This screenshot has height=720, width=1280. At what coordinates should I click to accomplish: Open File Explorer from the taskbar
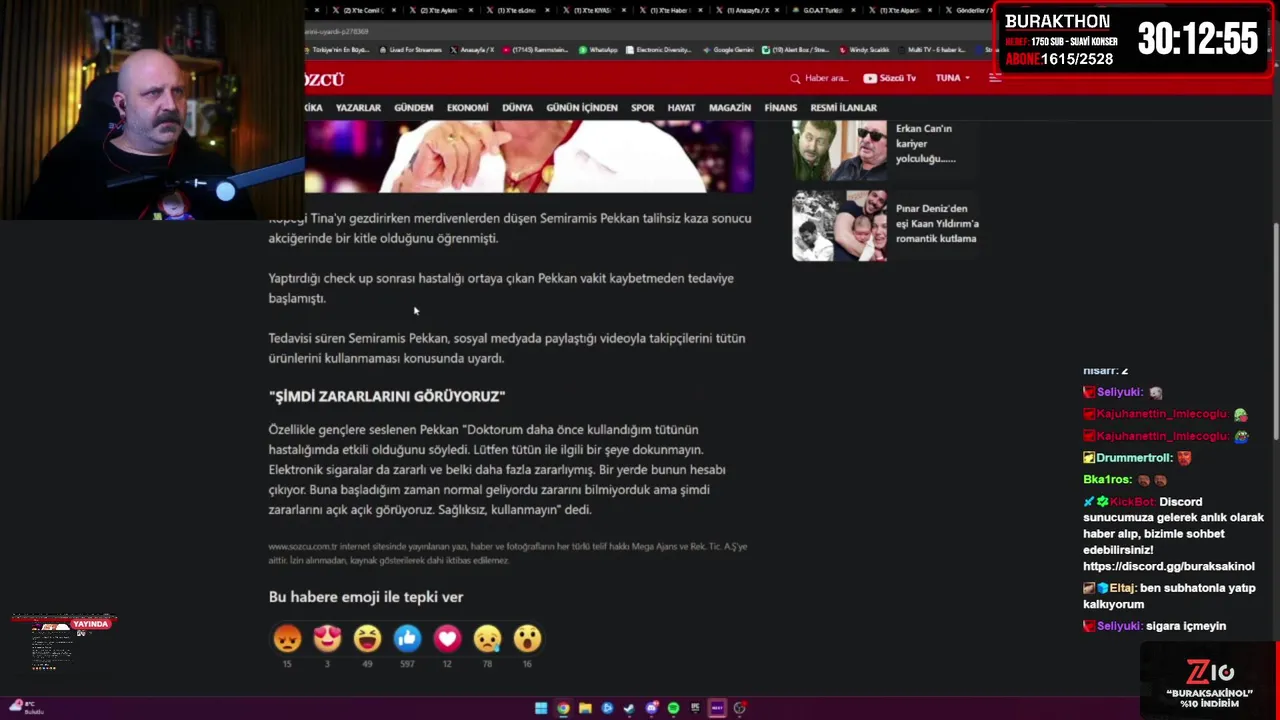pyautogui.click(x=585, y=708)
